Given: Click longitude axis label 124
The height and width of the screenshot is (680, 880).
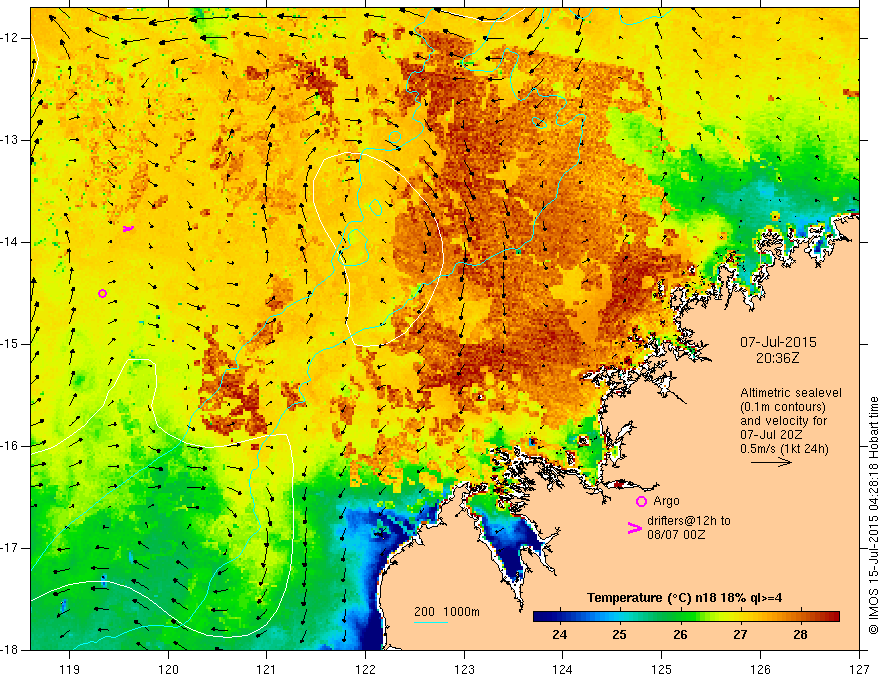Looking at the screenshot, I should [x=563, y=669].
